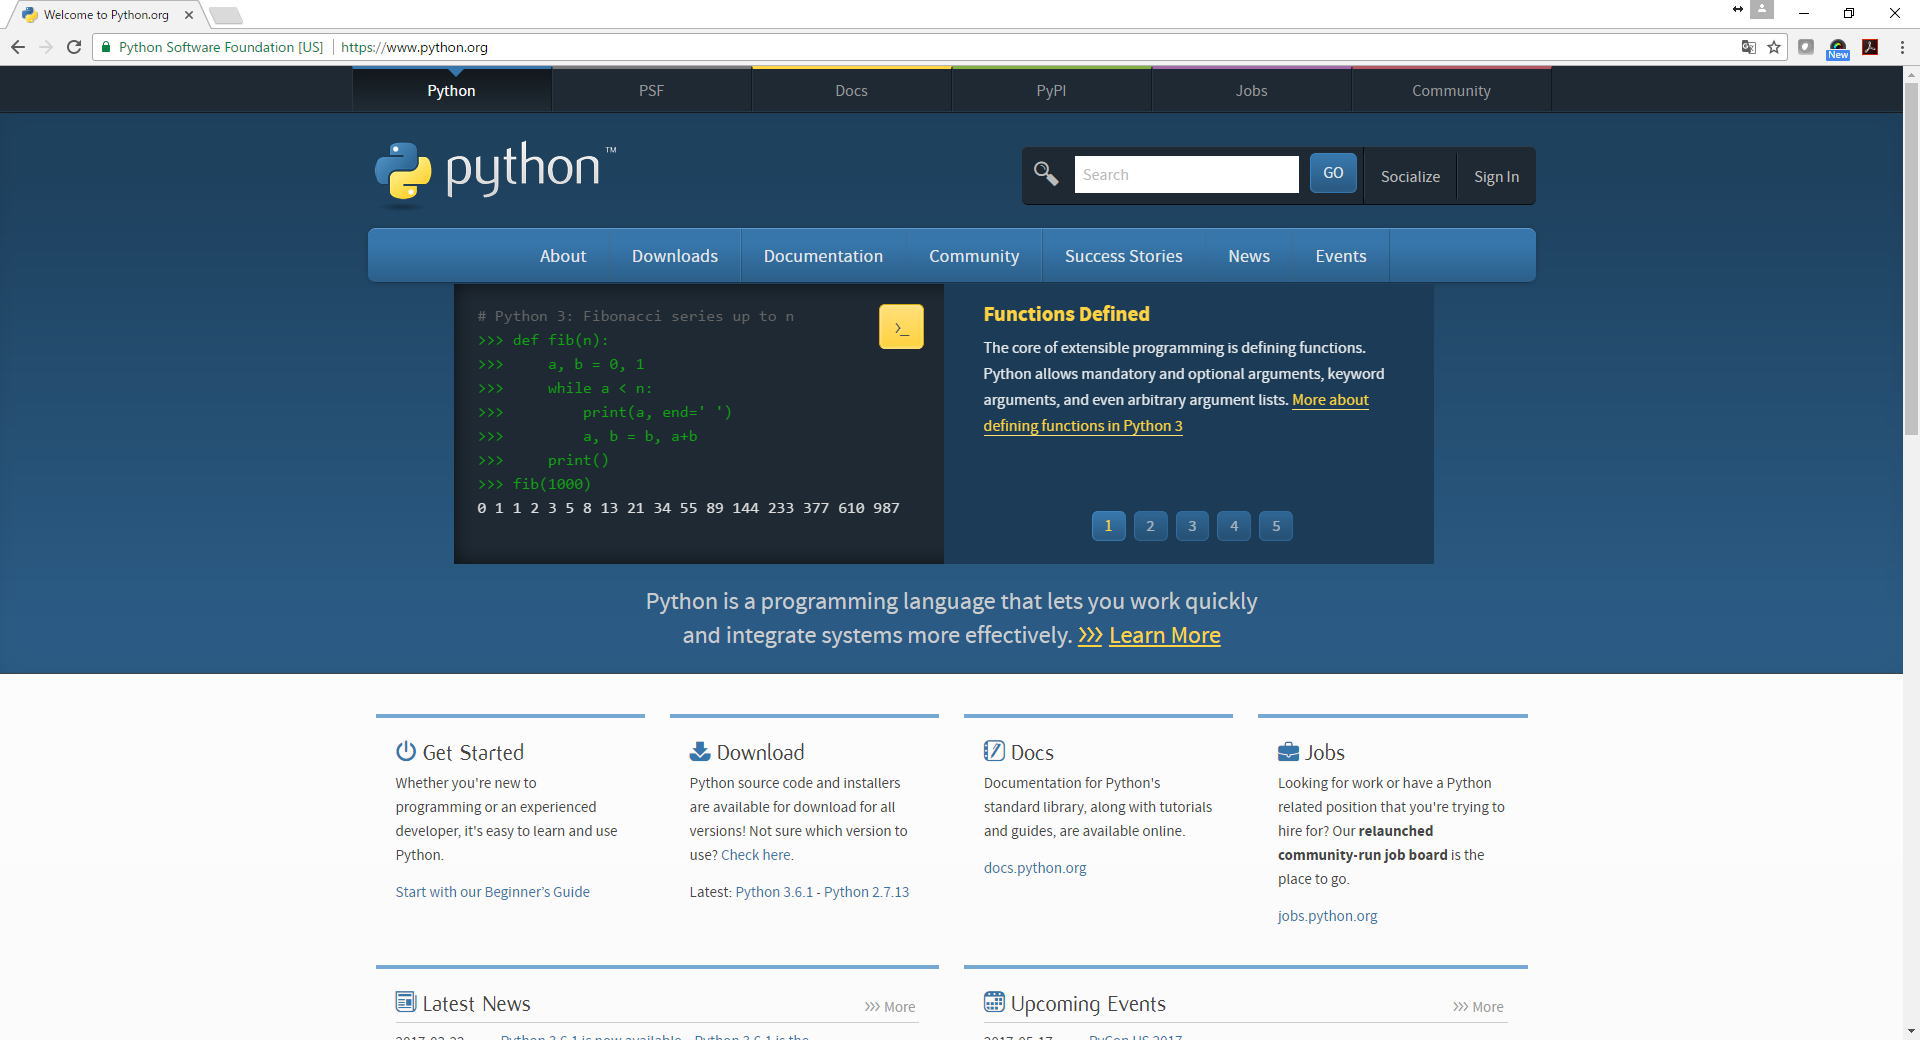This screenshot has width=1920, height=1040.
Task: Click the page vertical scrollbar thumb
Action: point(1911,260)
